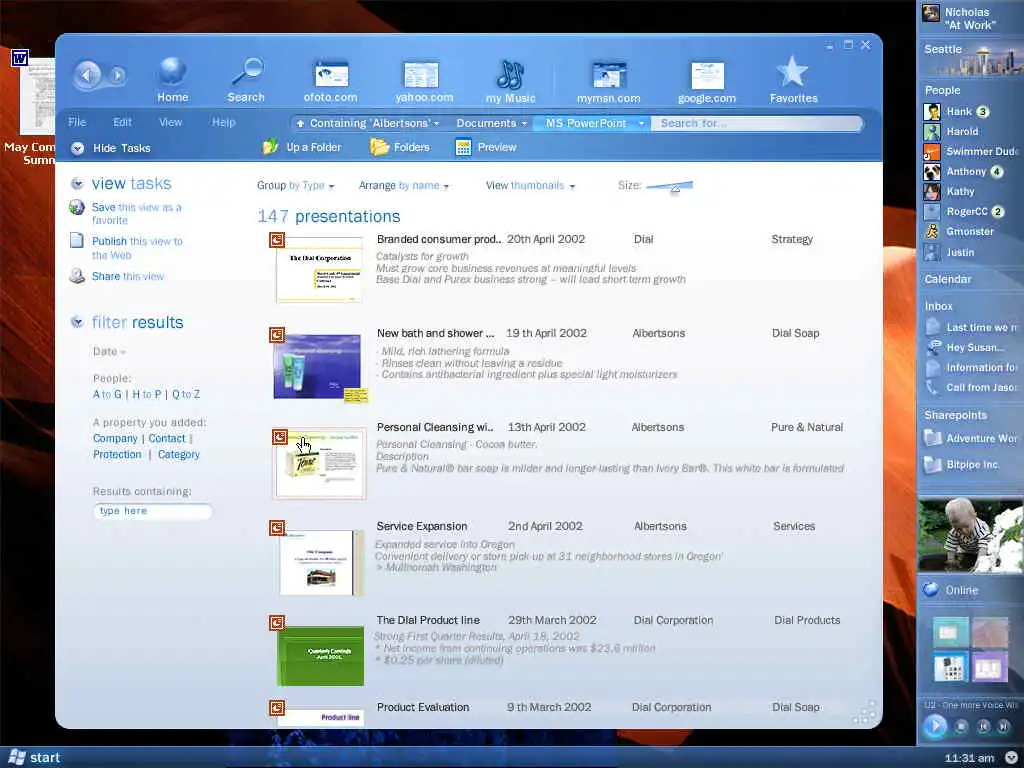This screenshot has height=768, width=1024.
Task: Filter people A to G
Action: [x=107, y=394]
